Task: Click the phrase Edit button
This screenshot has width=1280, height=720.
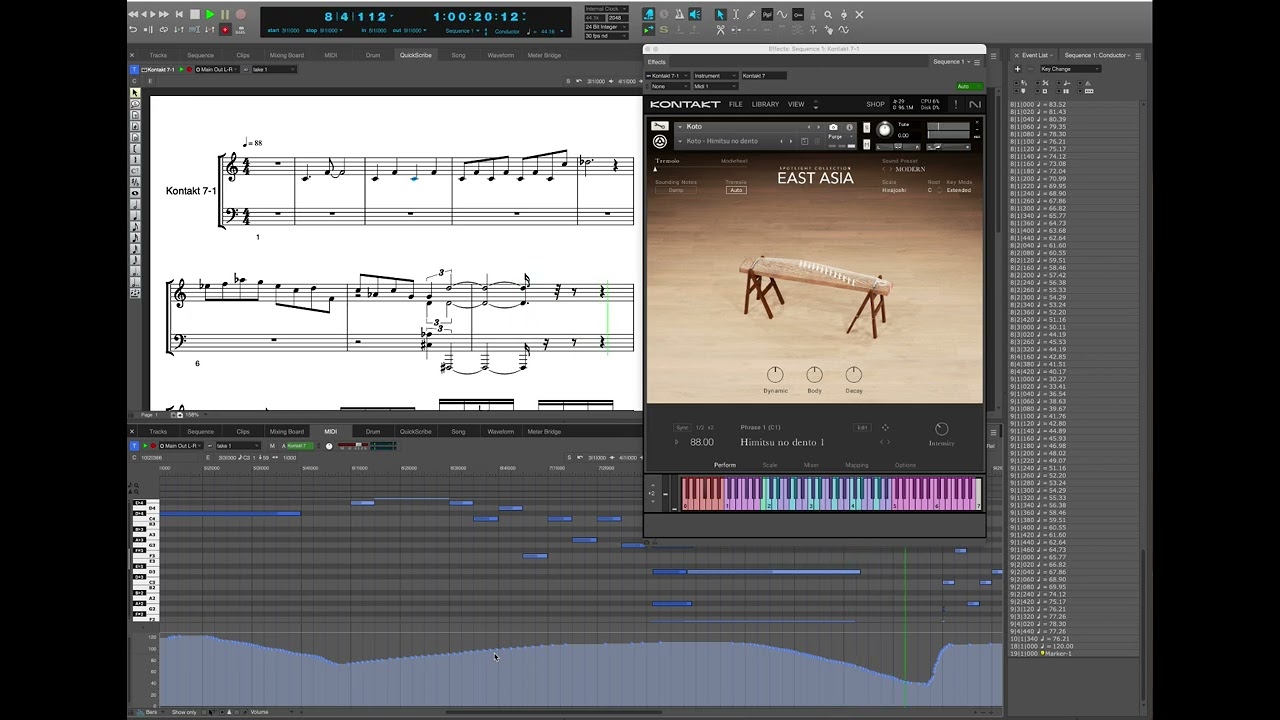Action: 862,427
